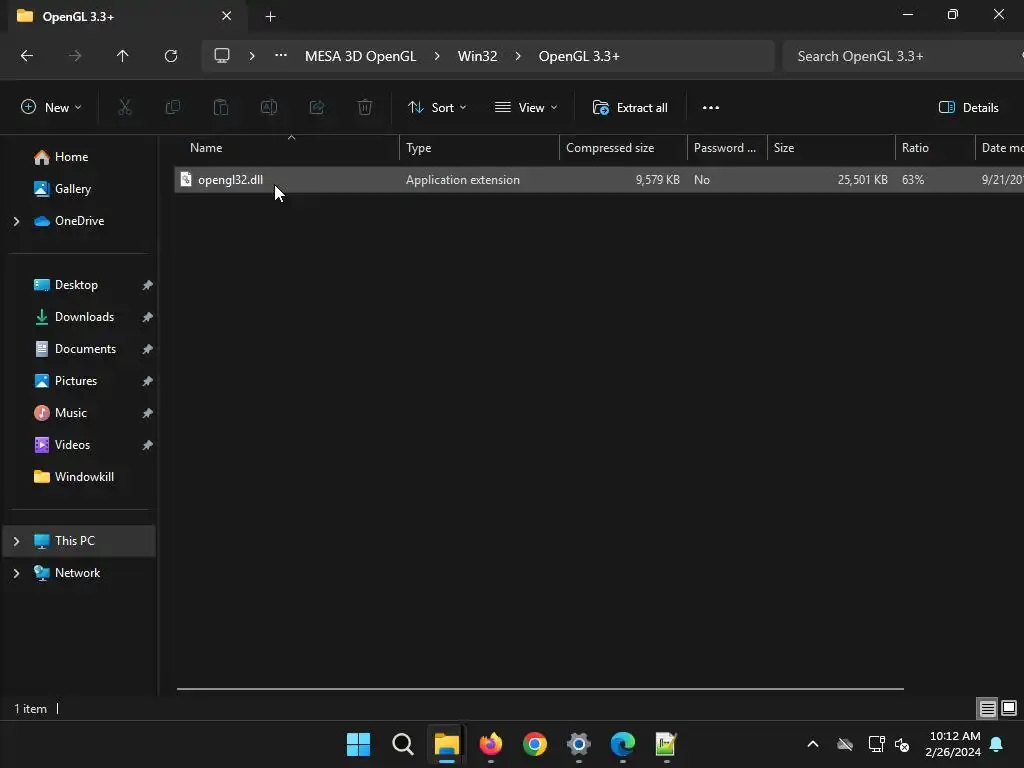Screen dimensions: 1024x768
Task: Click the PC icon in address bar
Action: click(x=222, y=56)
